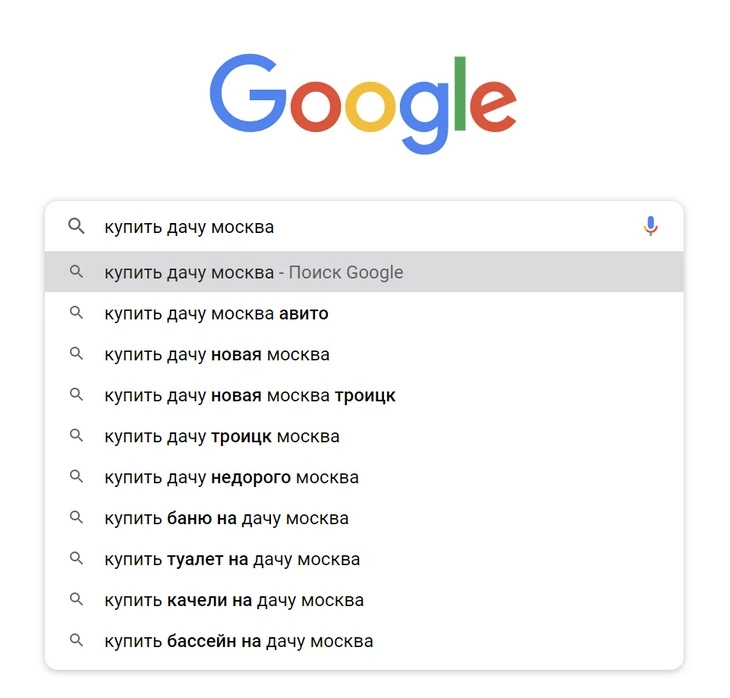Choose suggestion 'купить дачу новая москва'
Viewport: 730px width, 698px height.
click(x=364, y=354)
